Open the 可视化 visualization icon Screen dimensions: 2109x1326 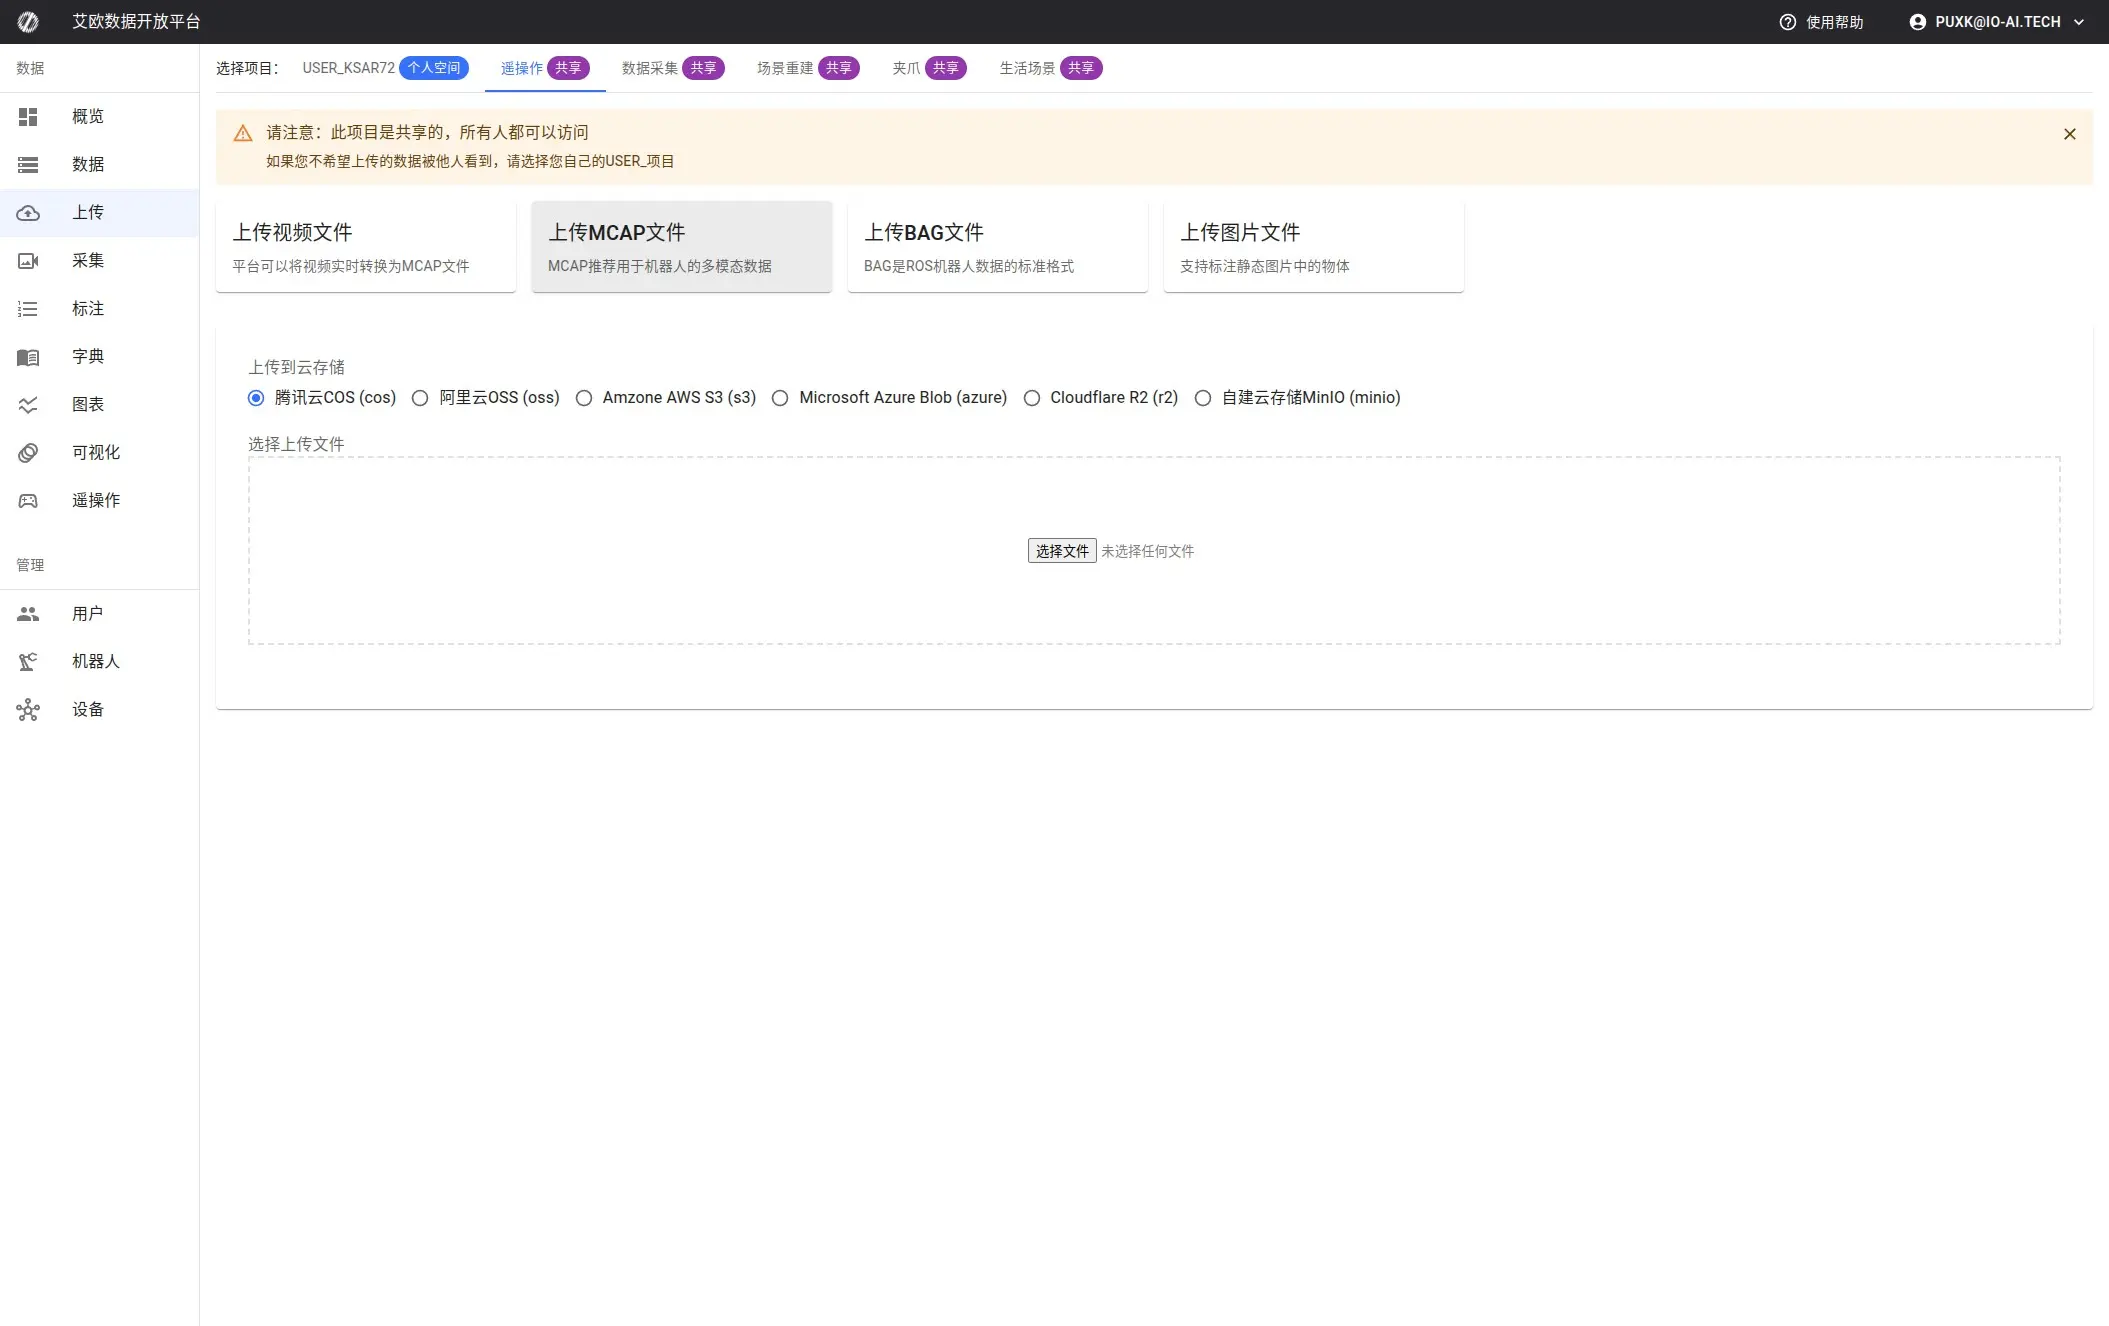point(28,453)
